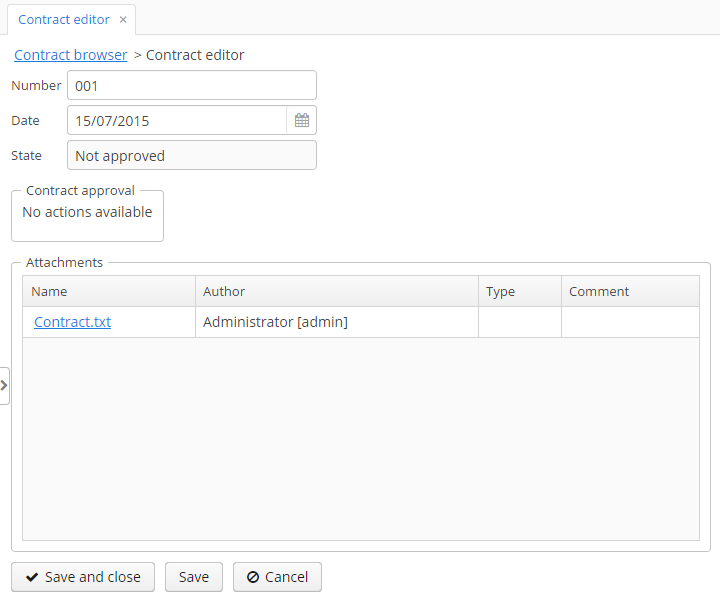The height and width of the screenshot is (604, 720).
Task: Focus the Date text field
Action: pos(177,121)
